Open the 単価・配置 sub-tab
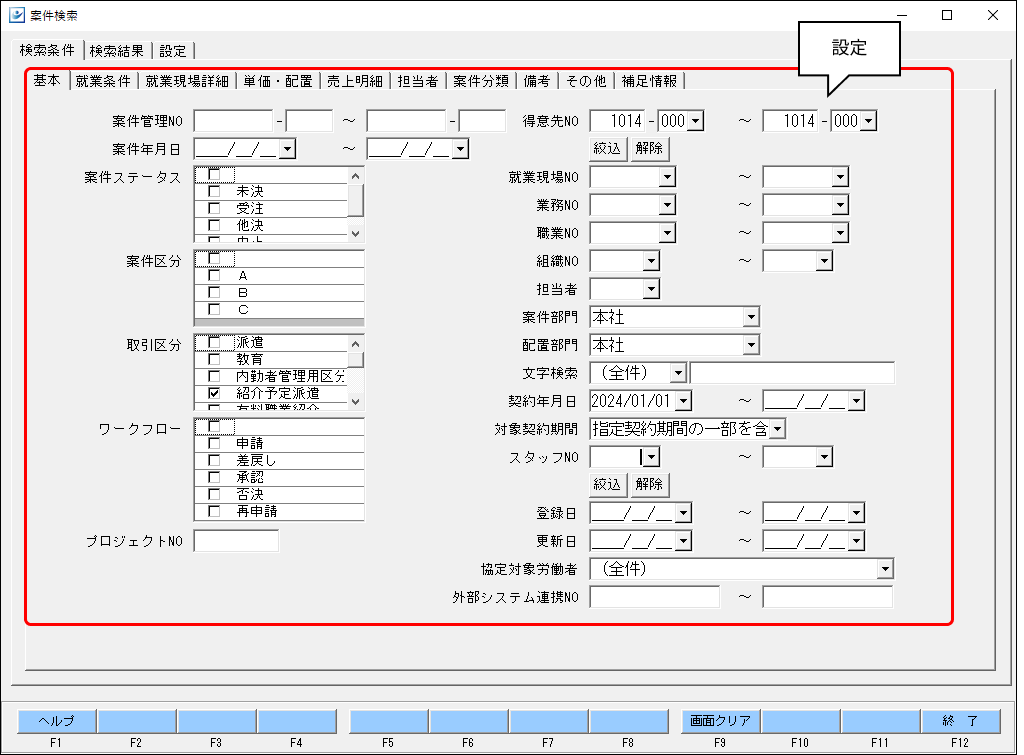 tap(278, 81)
